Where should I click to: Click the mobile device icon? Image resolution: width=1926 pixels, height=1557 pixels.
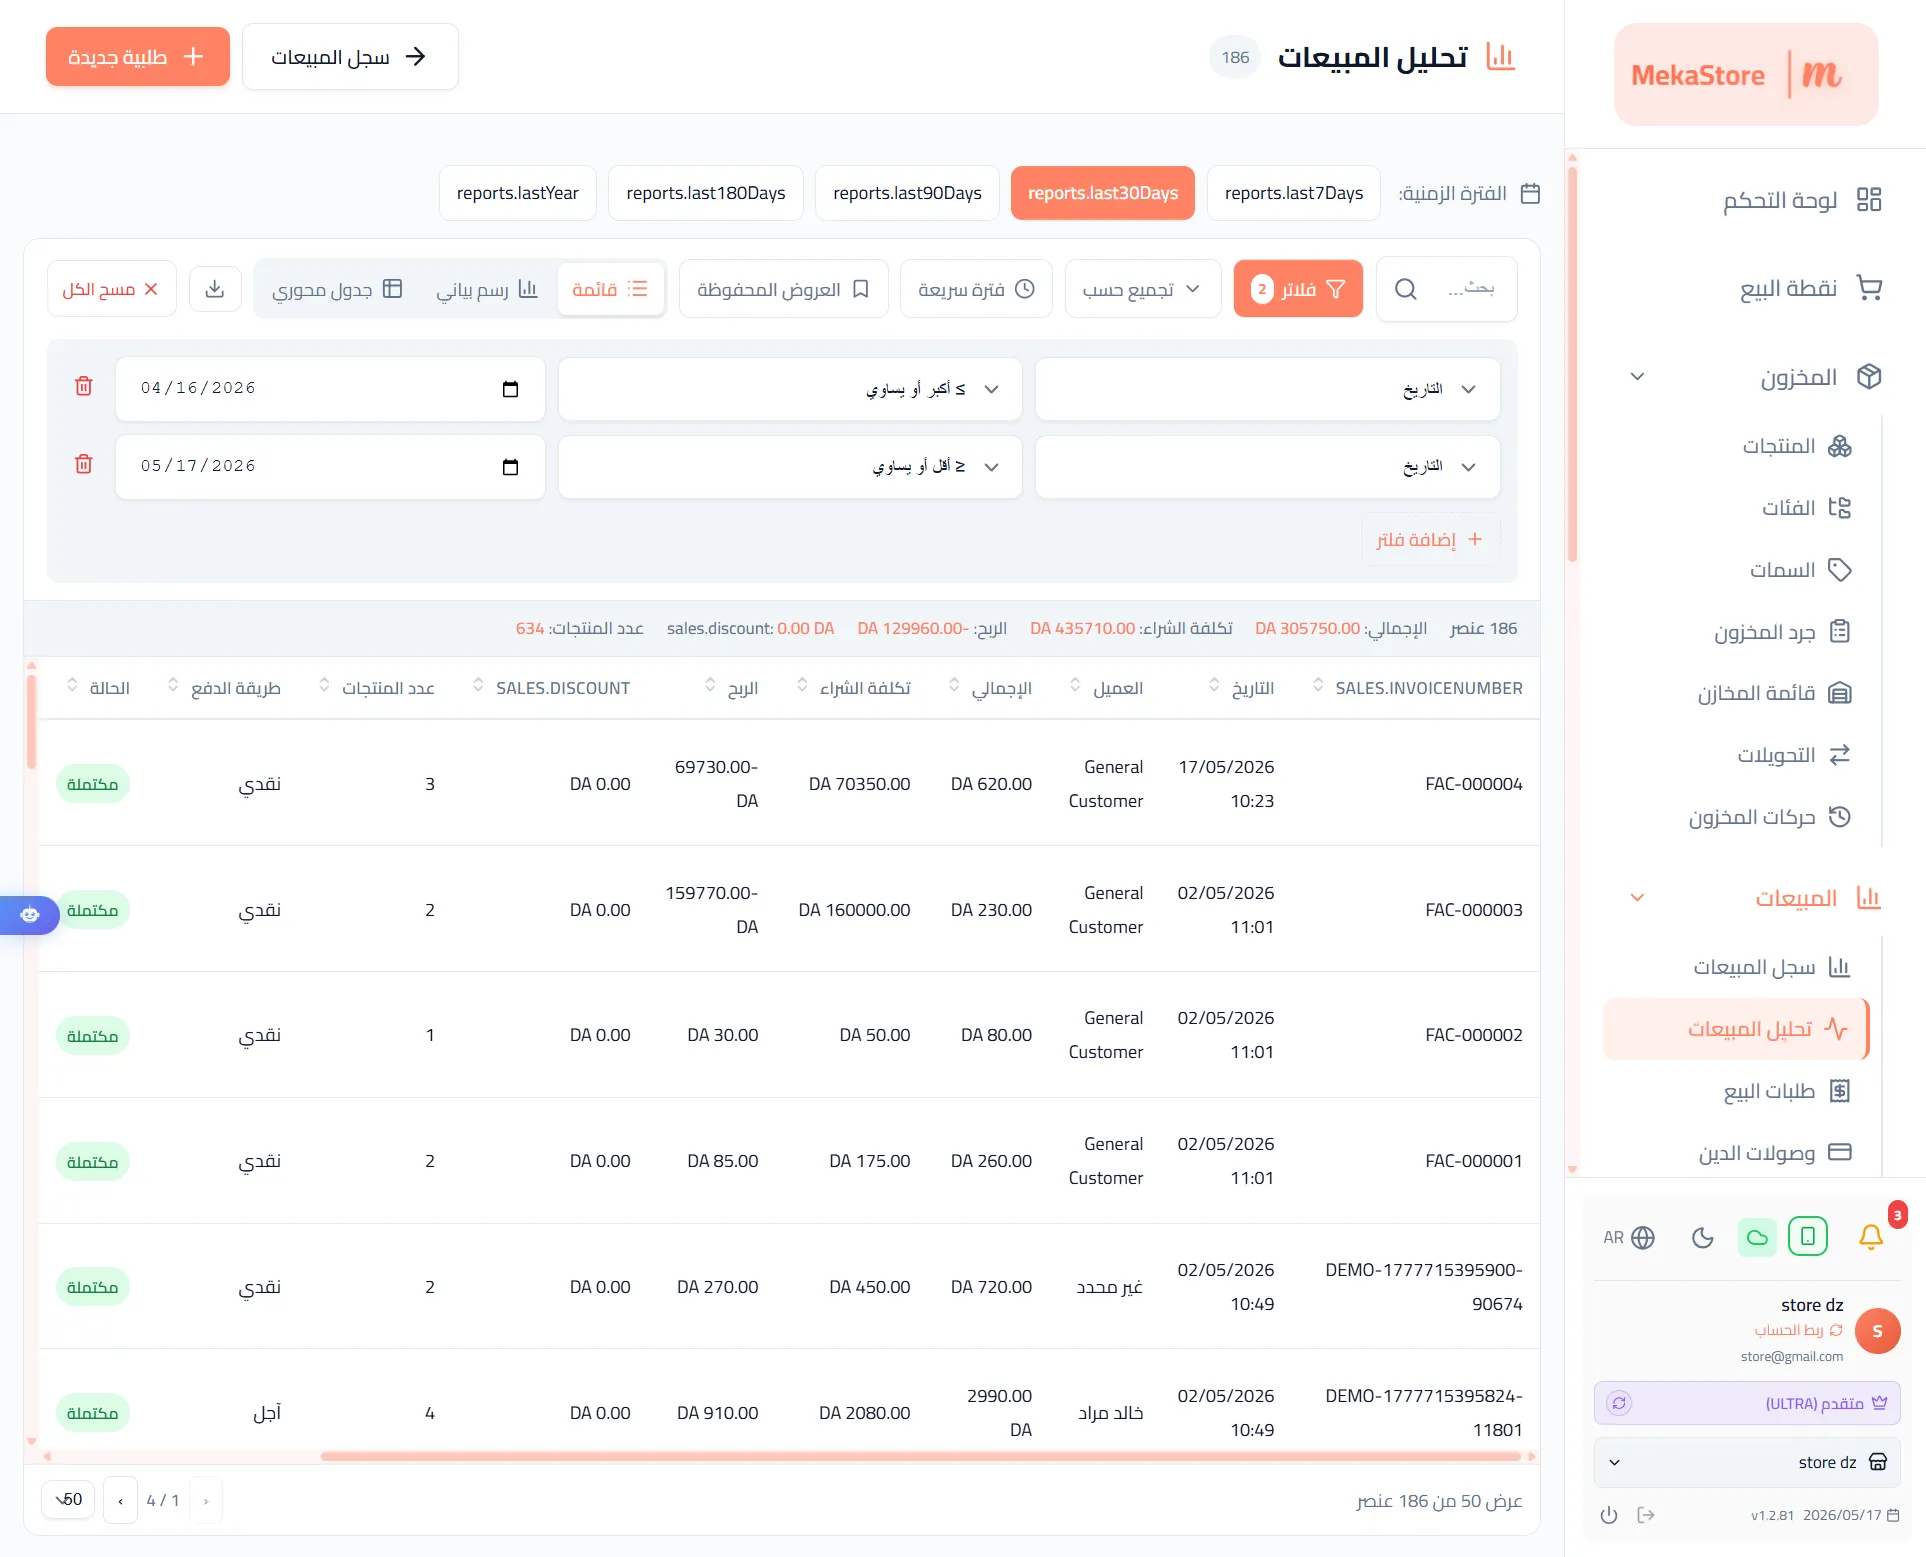[x=1808, y=1237]
